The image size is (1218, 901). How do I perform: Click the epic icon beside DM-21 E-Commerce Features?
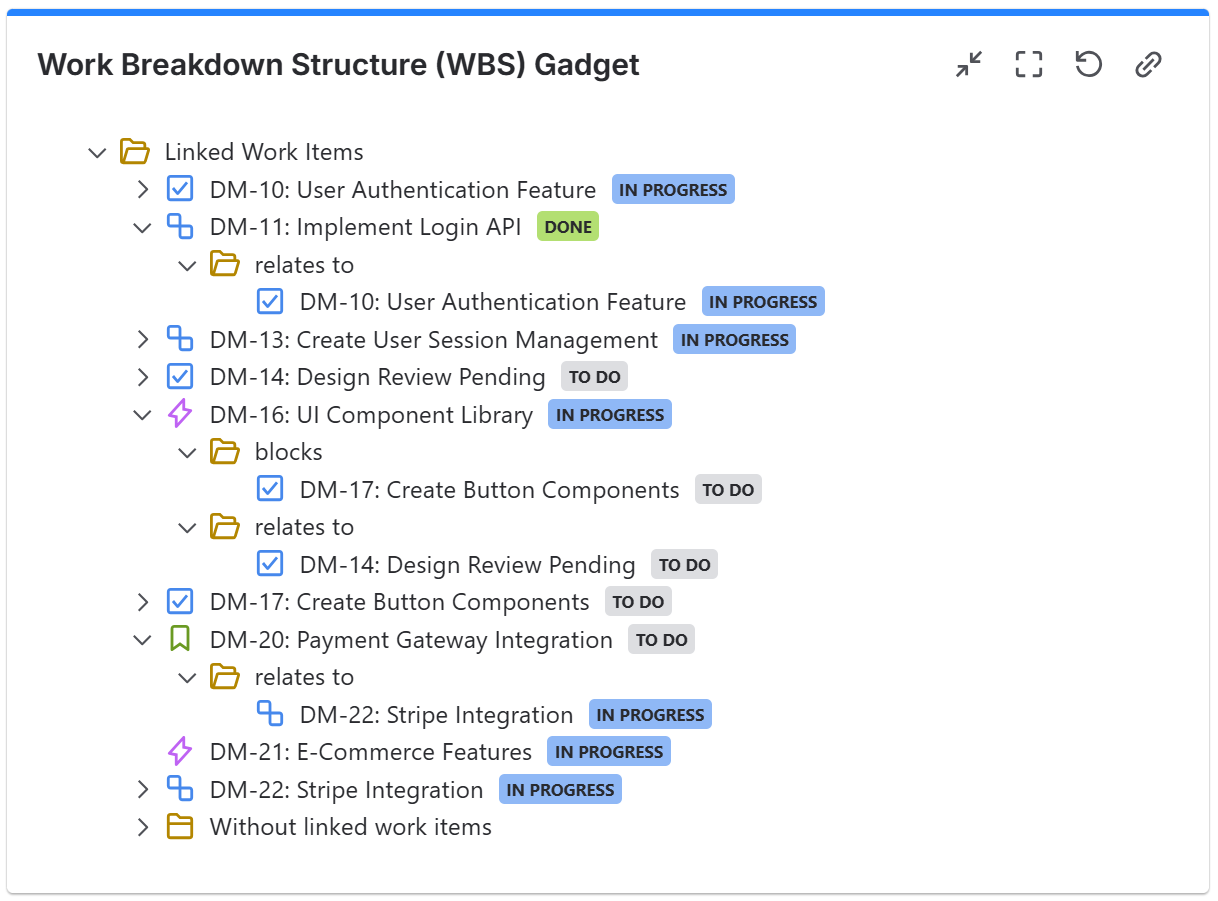coord(180,751)
